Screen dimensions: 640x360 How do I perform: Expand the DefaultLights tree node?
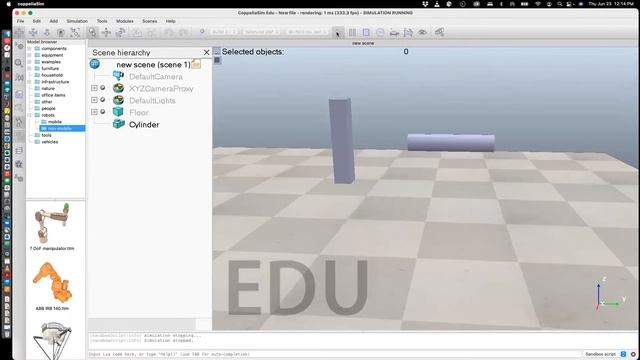coord(94,100)
